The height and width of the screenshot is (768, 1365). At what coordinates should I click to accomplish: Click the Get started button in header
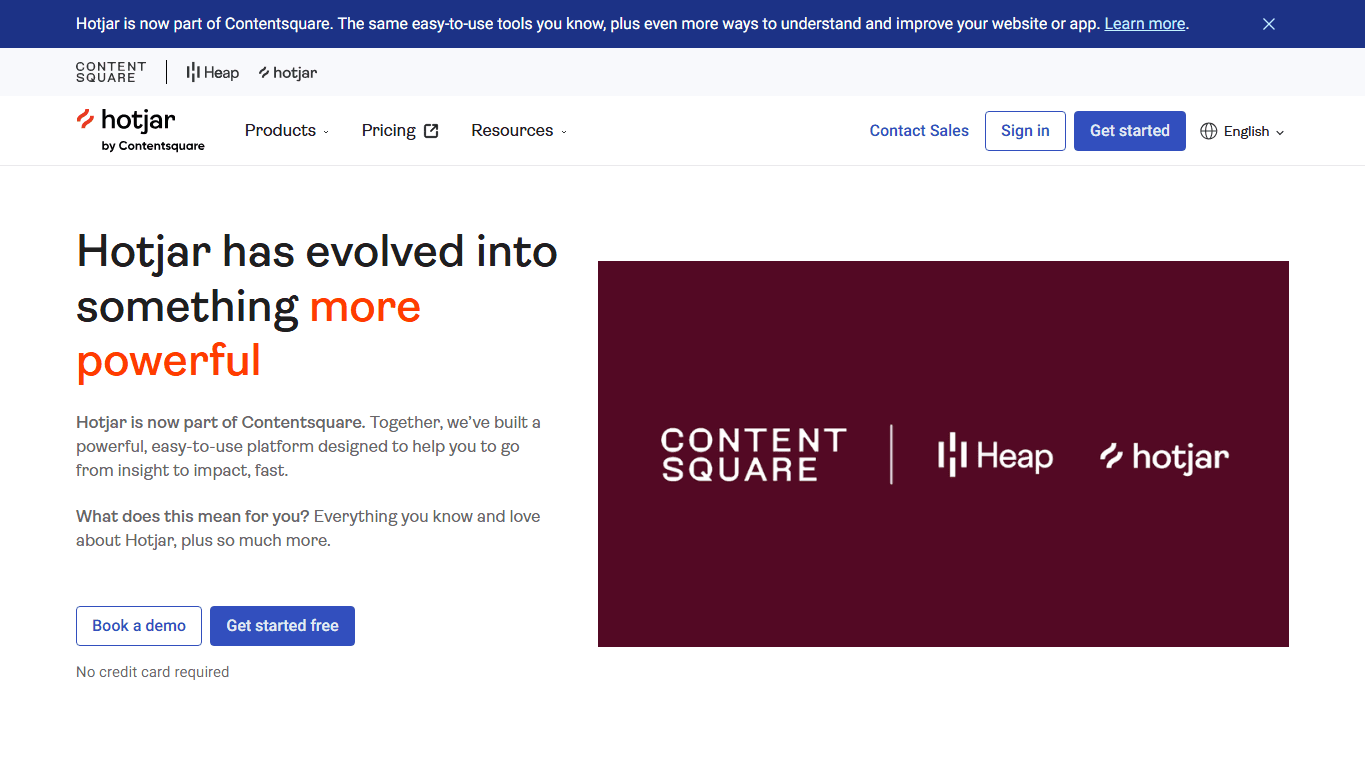click(x=1130, y=131)
